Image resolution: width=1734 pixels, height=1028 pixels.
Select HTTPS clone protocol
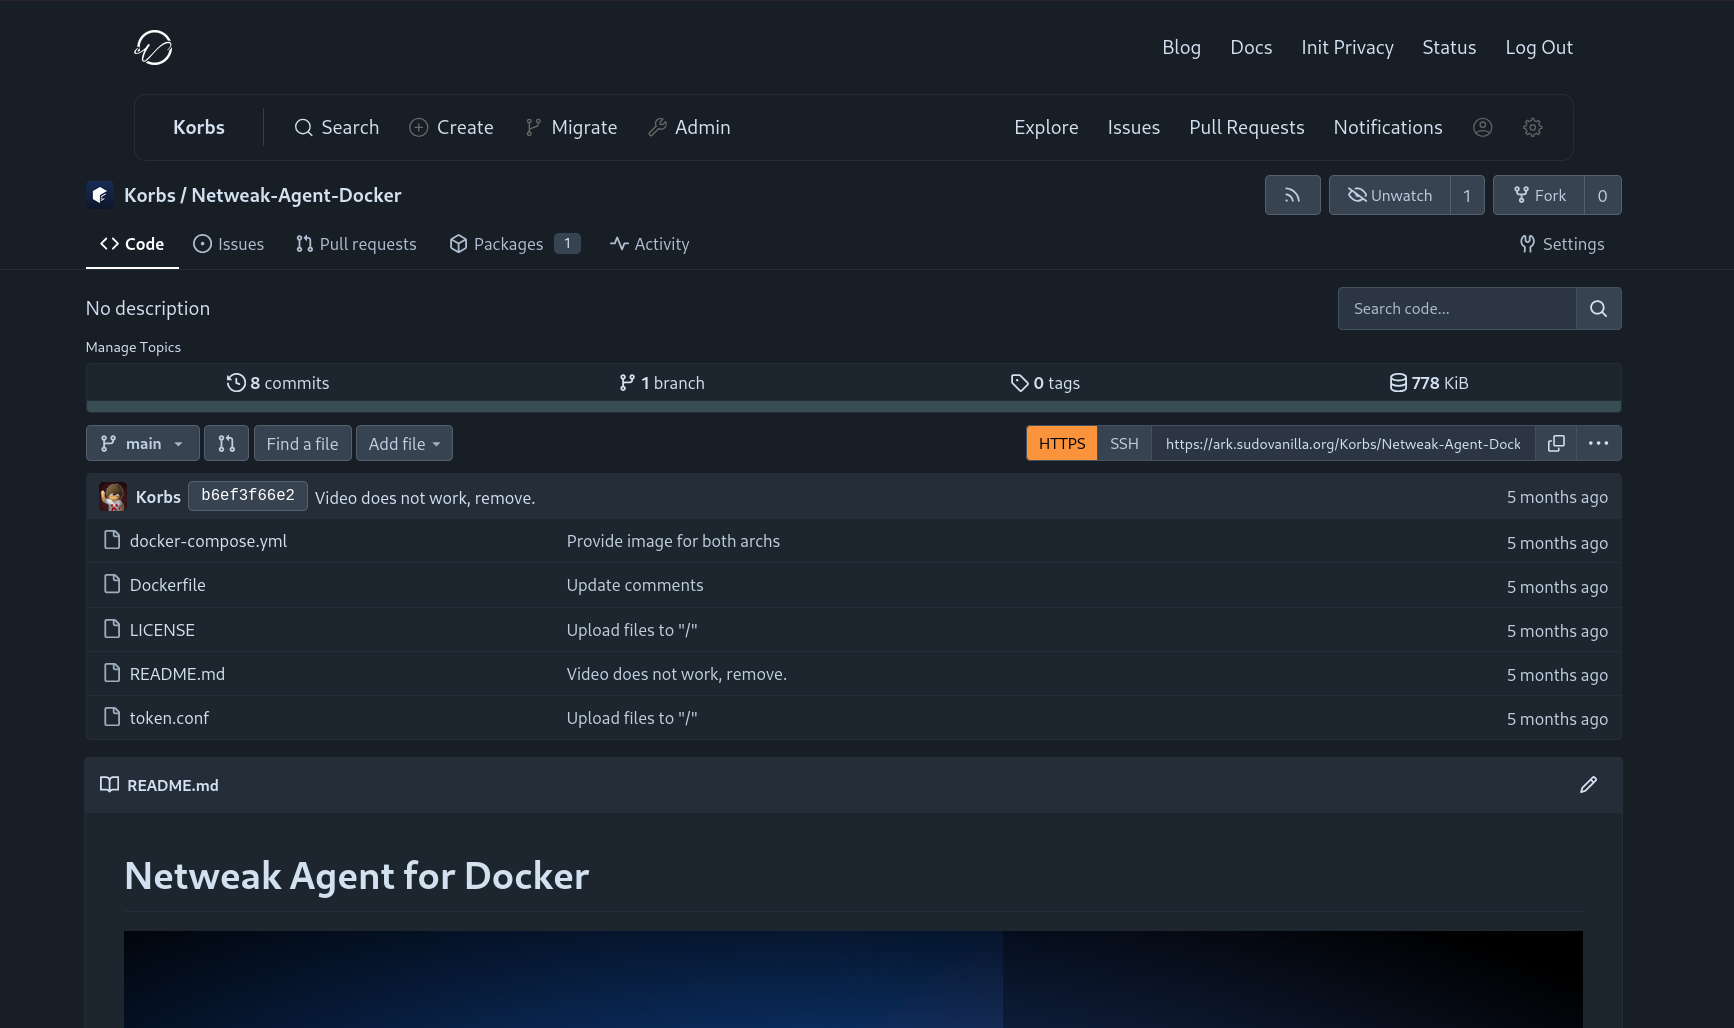(1061, 443)
